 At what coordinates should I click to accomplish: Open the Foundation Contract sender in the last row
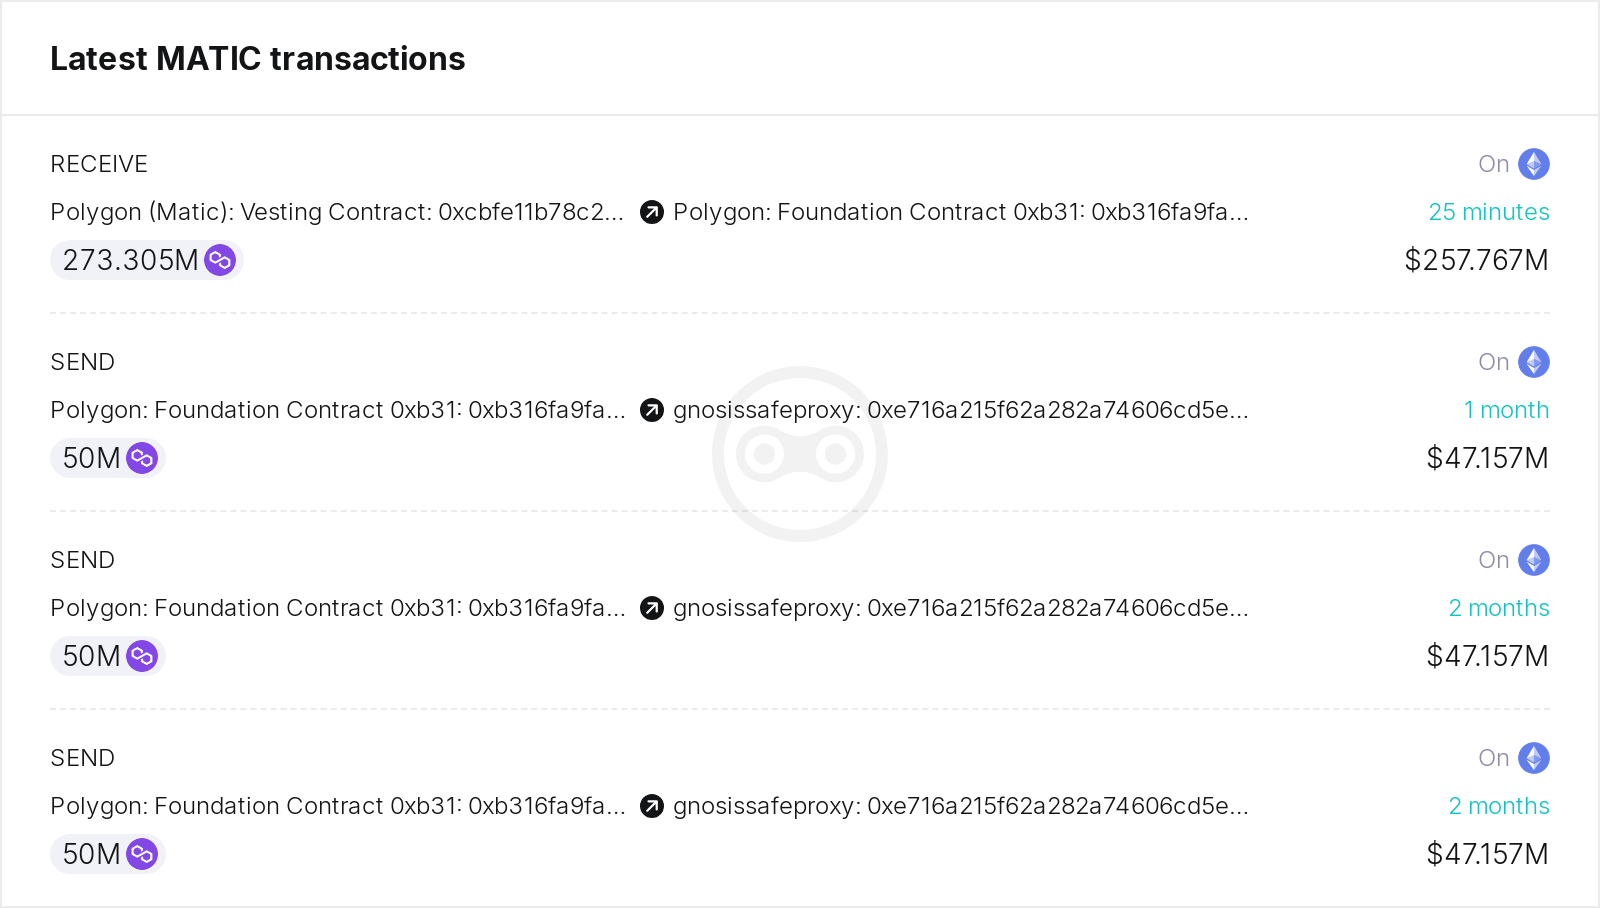click(x=337, y=806)
